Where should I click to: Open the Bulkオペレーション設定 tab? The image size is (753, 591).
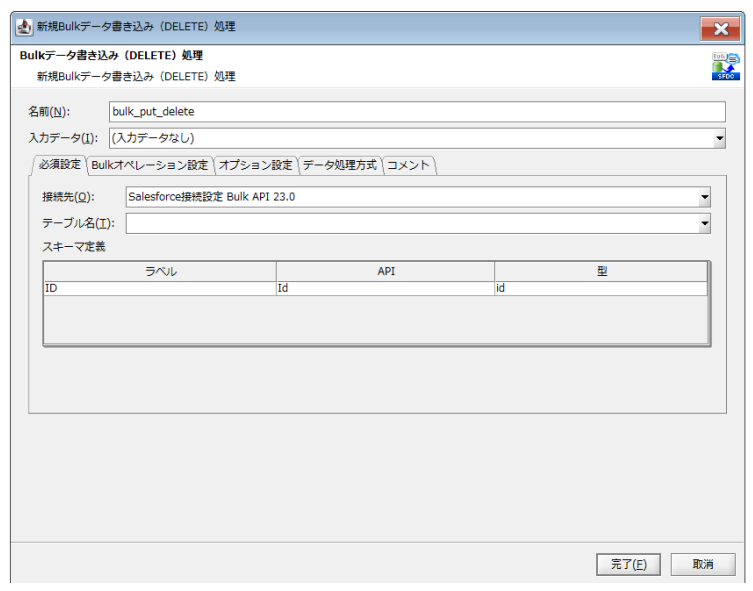coord(149,165)
